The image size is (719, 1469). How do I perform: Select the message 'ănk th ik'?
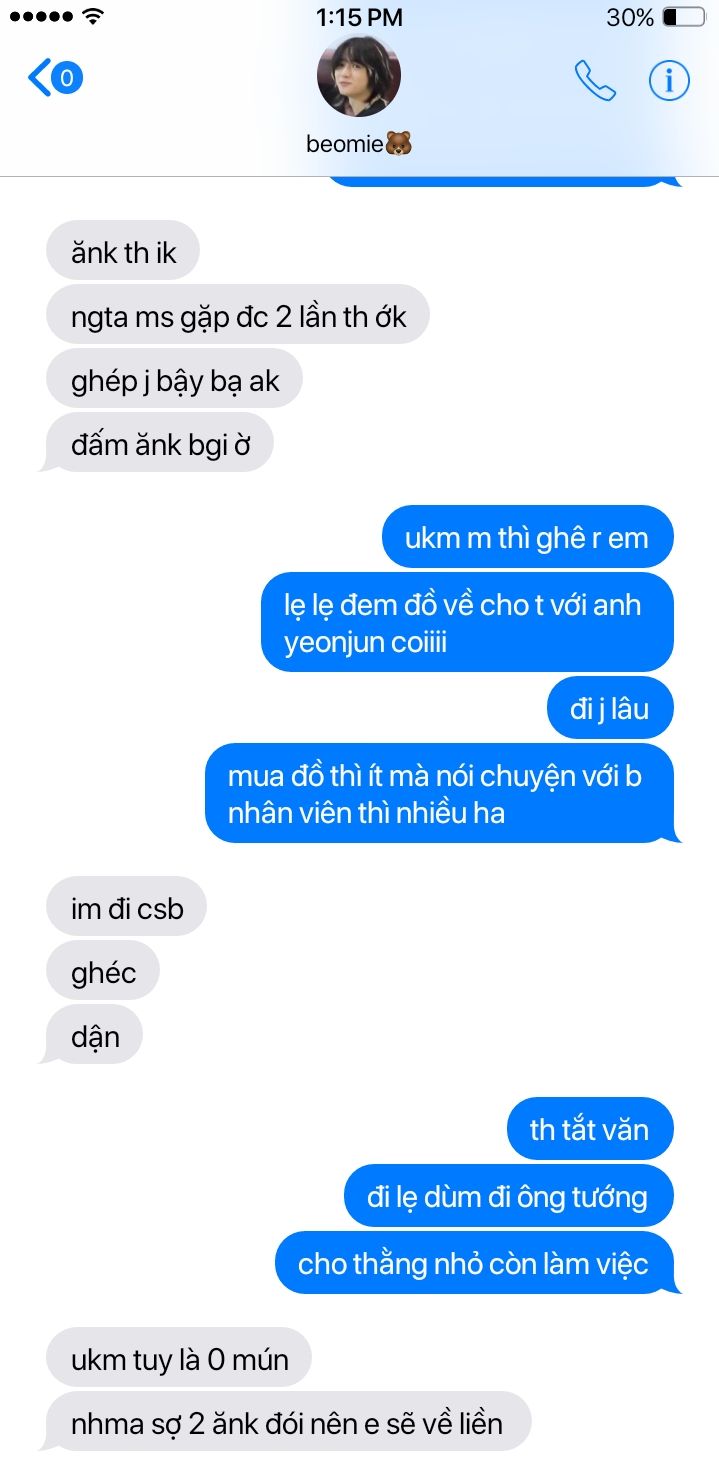pos(123,252)
